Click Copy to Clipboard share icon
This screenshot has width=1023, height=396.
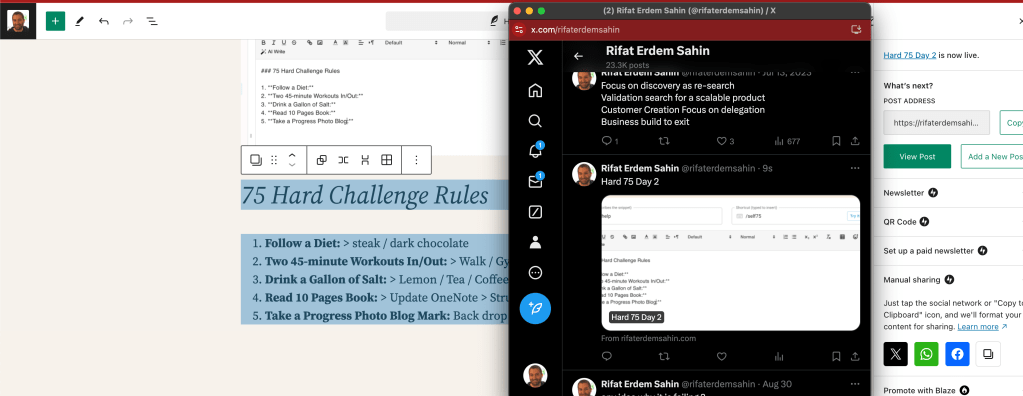click(988, 354)
